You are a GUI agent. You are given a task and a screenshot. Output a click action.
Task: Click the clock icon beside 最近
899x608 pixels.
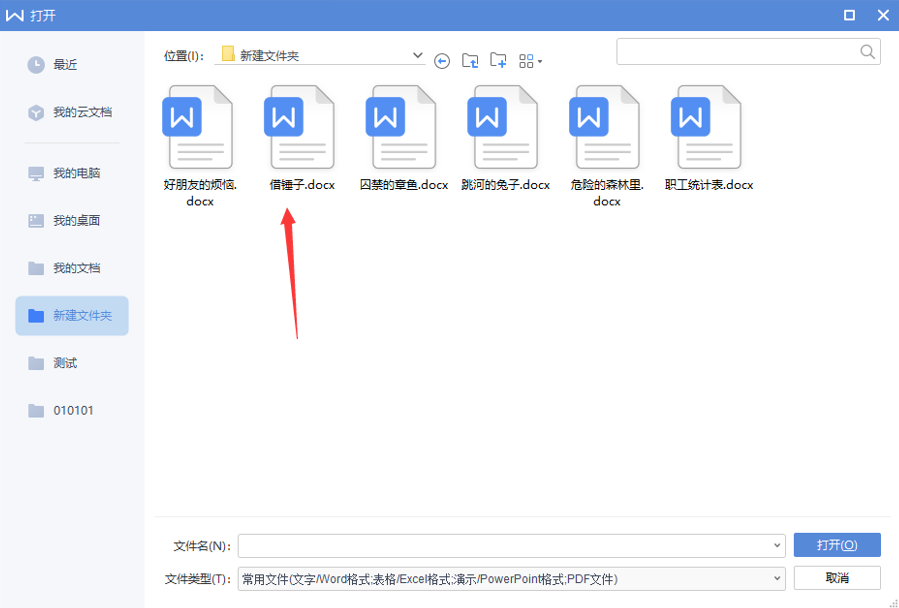pyautogui.click(x=36, y=65)
